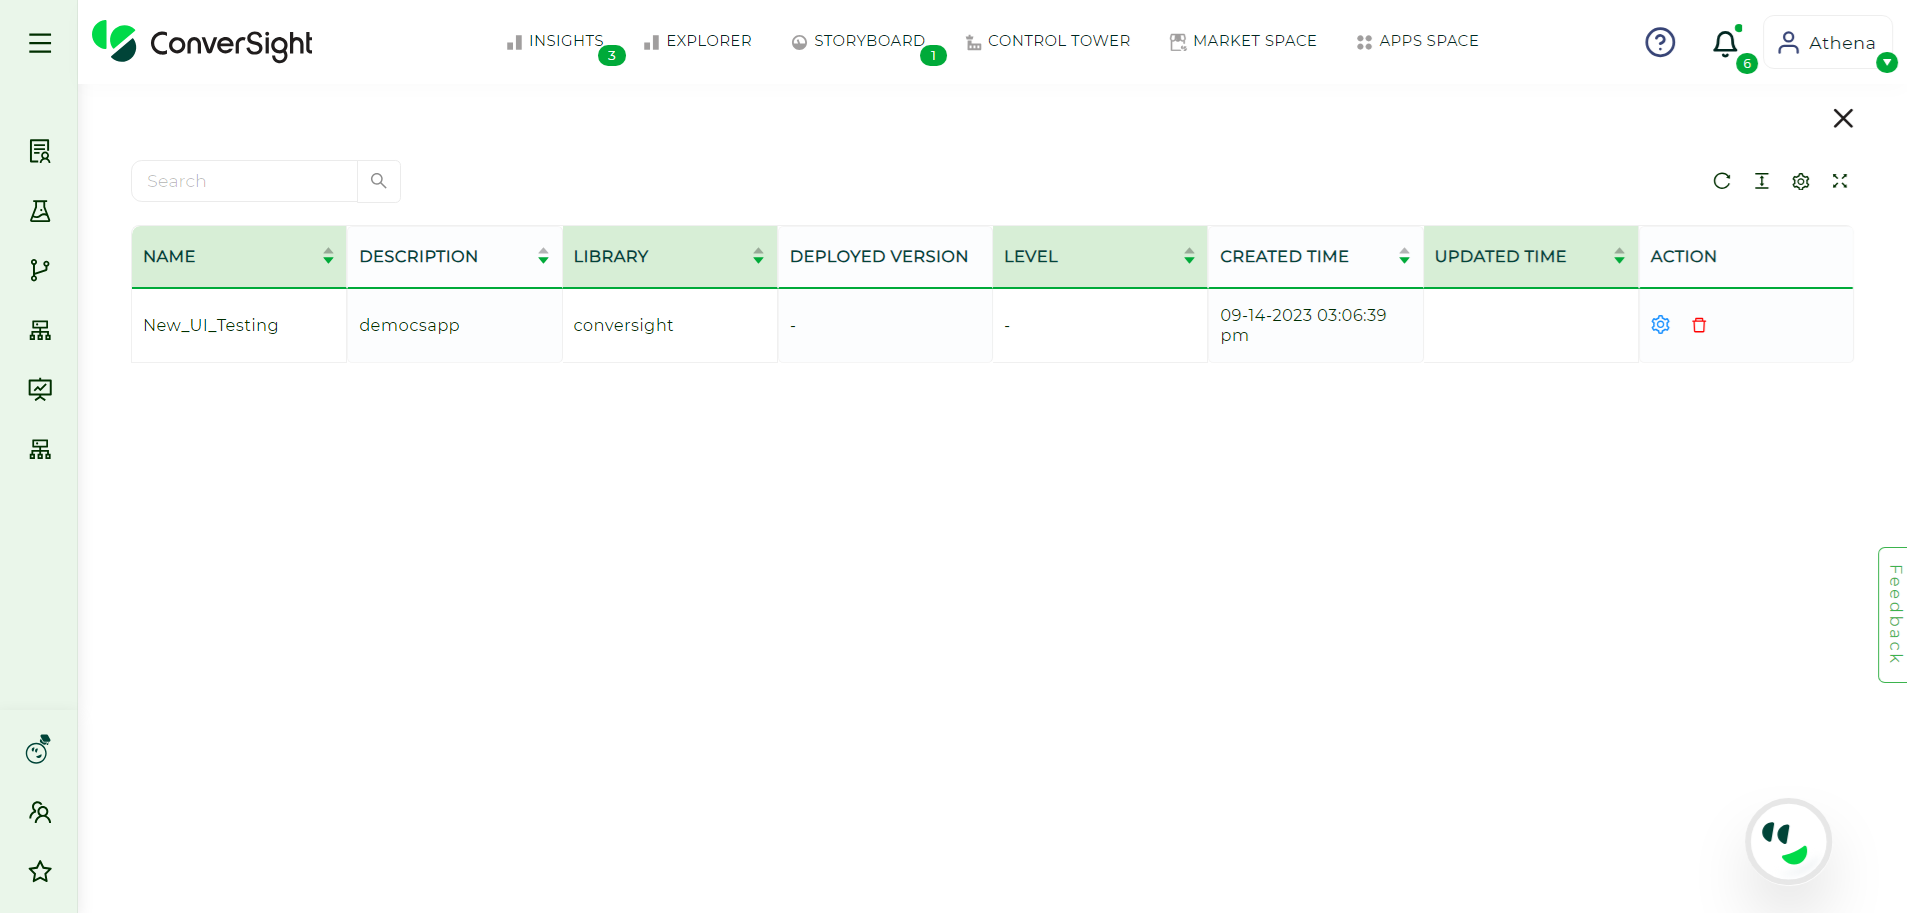Click the Storyboard badge showing 1
This screenshot has height=913, width=1907.
[x=933, y=56]
